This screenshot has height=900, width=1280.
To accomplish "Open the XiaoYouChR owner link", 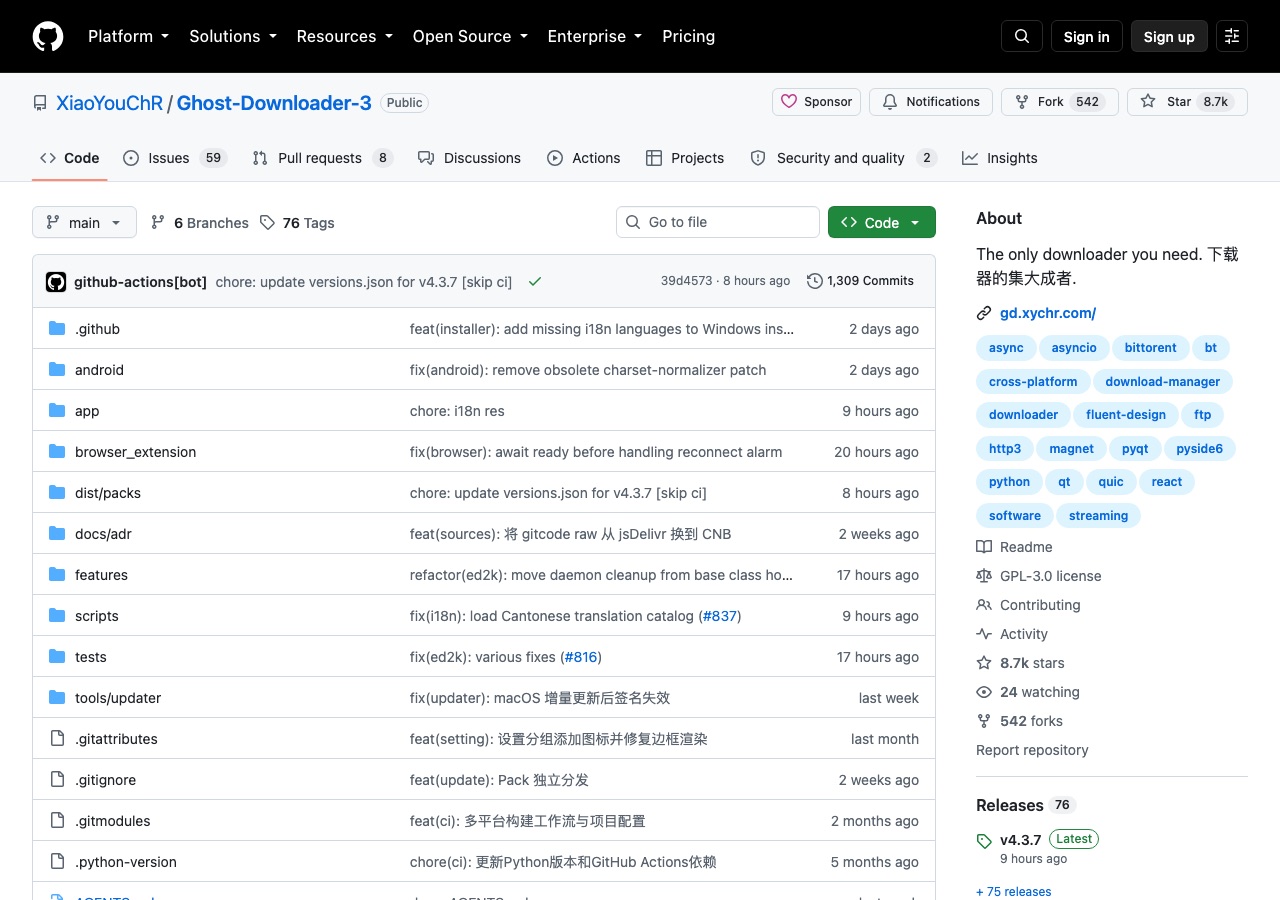I will click(x=109, y=103).
